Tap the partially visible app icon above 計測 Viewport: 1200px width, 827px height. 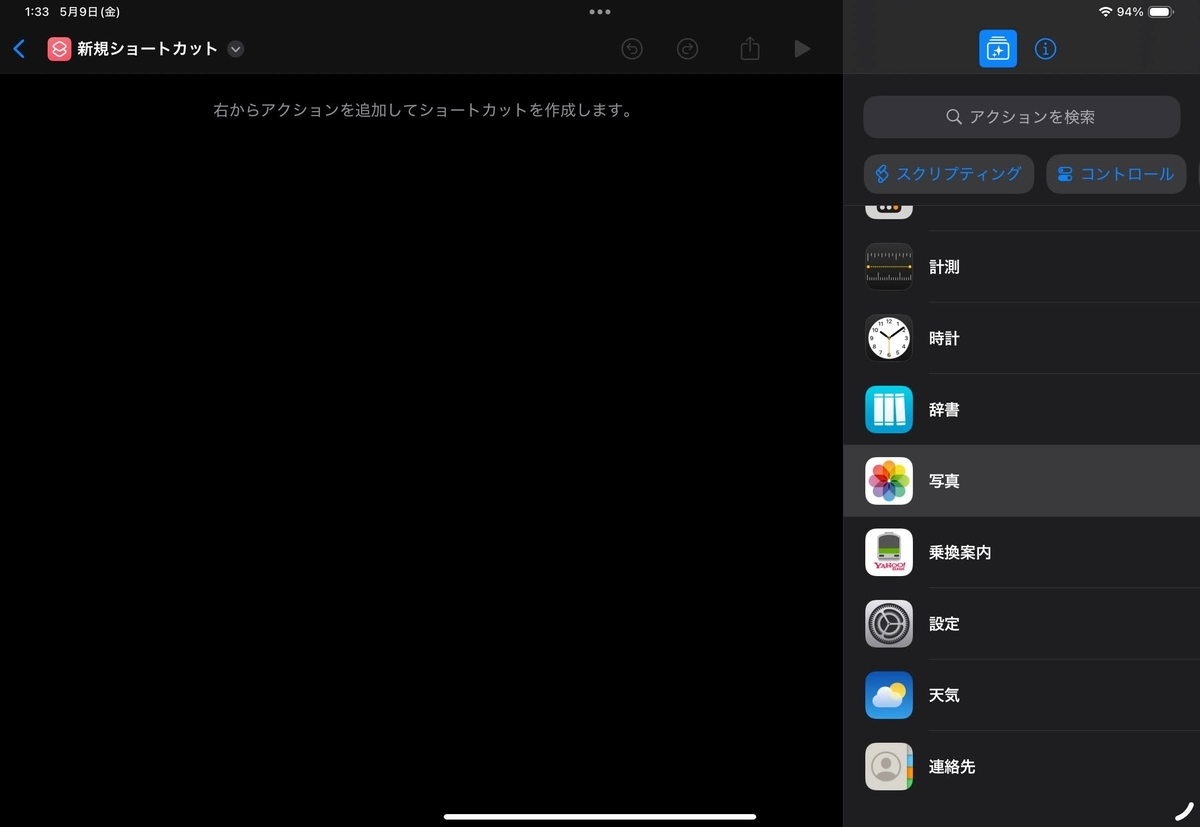(889, 210)
